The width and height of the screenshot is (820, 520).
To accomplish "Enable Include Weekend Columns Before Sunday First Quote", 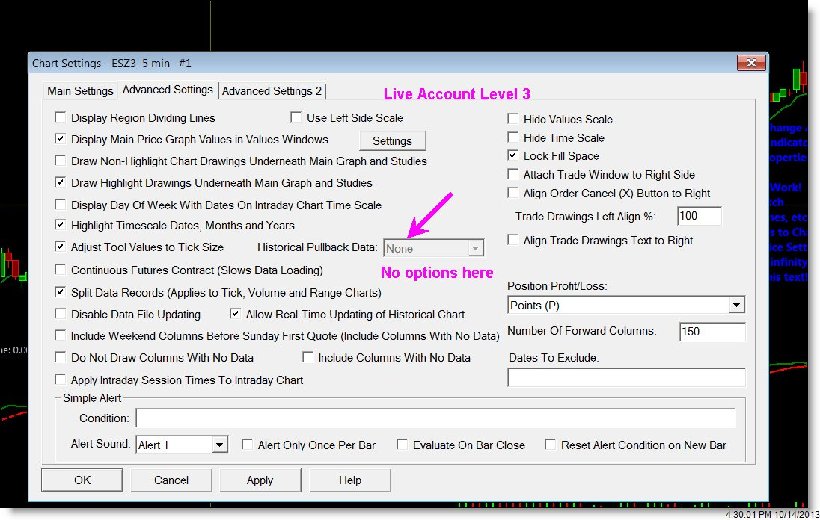I will pyautogui.click(x=61, y=336).
